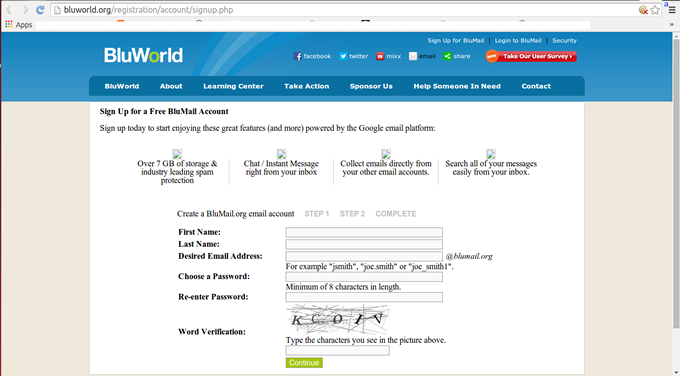Click the BluWorld logo
680x376 pixels.
click(x=144, y=56)
